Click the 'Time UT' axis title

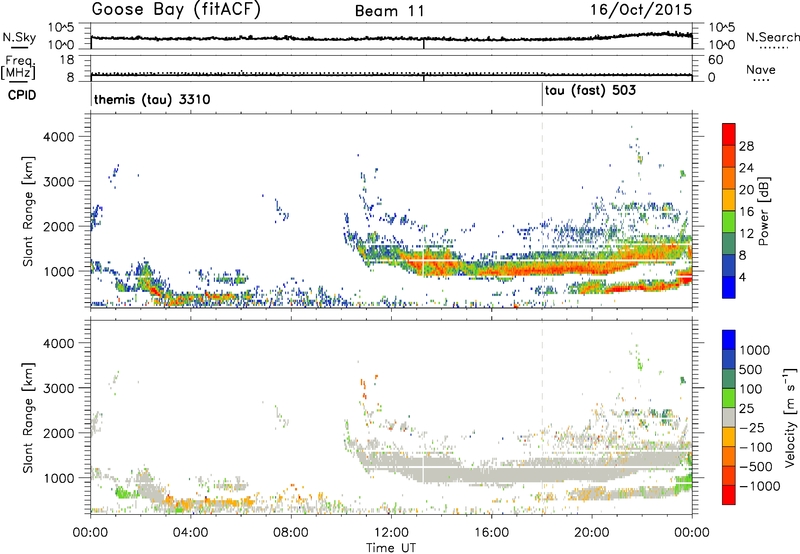pyautogui.click(x=391, y=547)
